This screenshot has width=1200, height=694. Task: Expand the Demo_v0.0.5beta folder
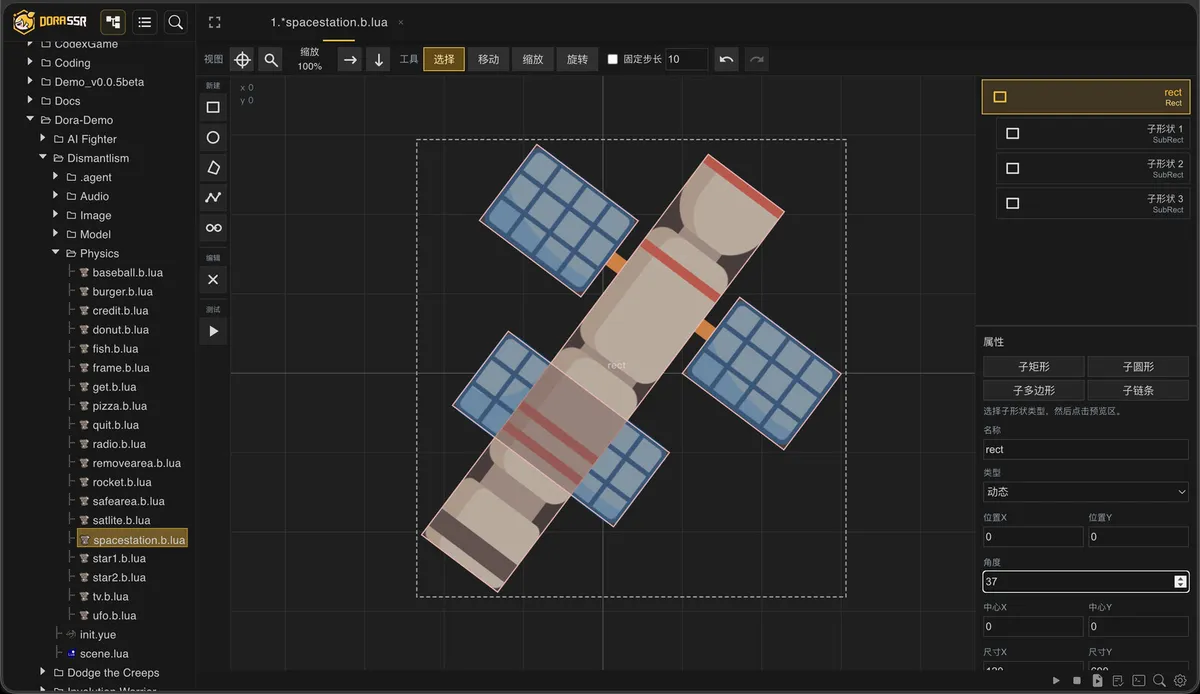[x=30, y=82]
